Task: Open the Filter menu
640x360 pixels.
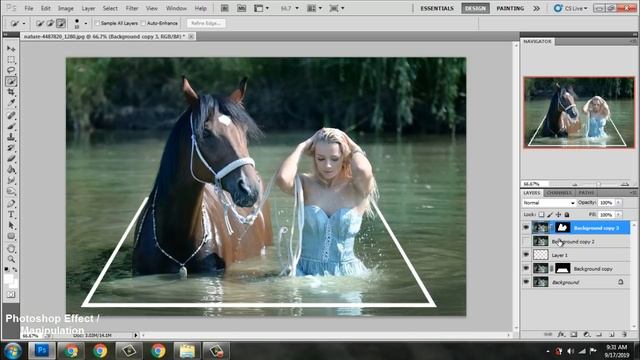Action: (x=132, y=8)
